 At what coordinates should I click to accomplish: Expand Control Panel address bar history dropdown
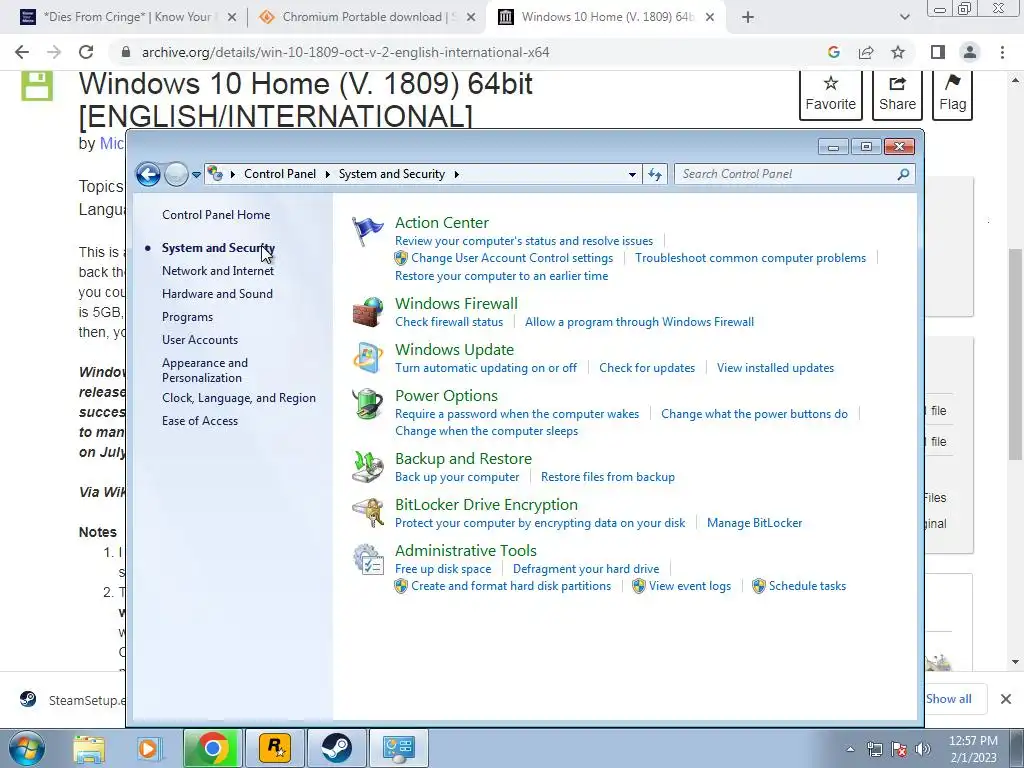632,174
